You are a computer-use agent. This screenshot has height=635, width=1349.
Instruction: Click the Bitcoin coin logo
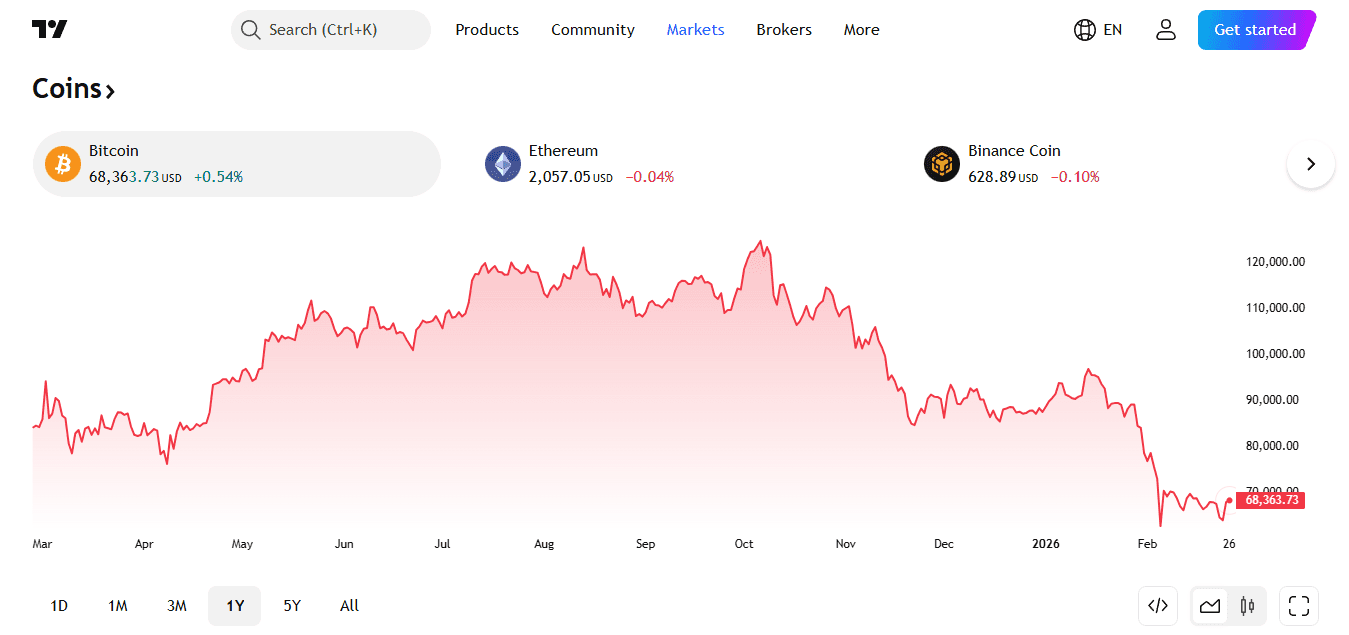pos(63,164)
